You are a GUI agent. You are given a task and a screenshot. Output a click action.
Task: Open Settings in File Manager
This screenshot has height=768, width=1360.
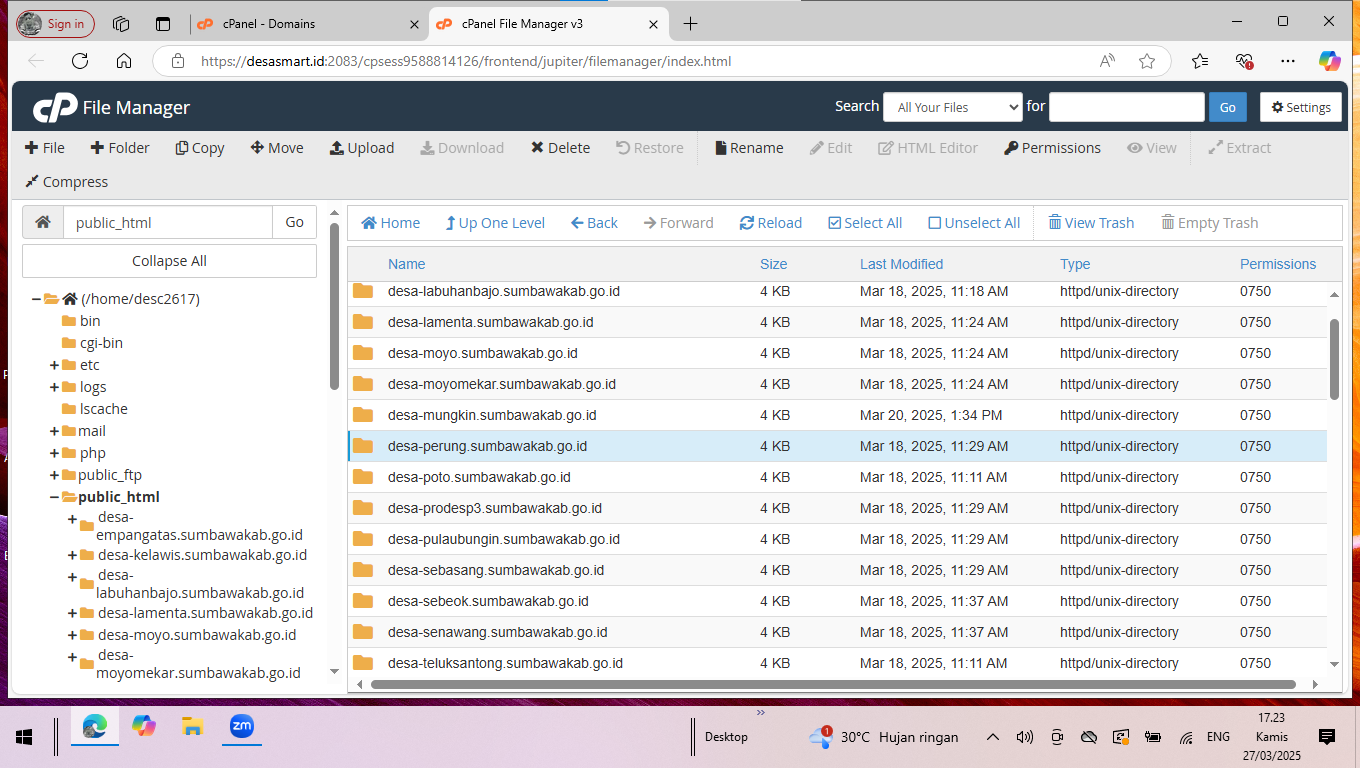(x=1300, y=107)
